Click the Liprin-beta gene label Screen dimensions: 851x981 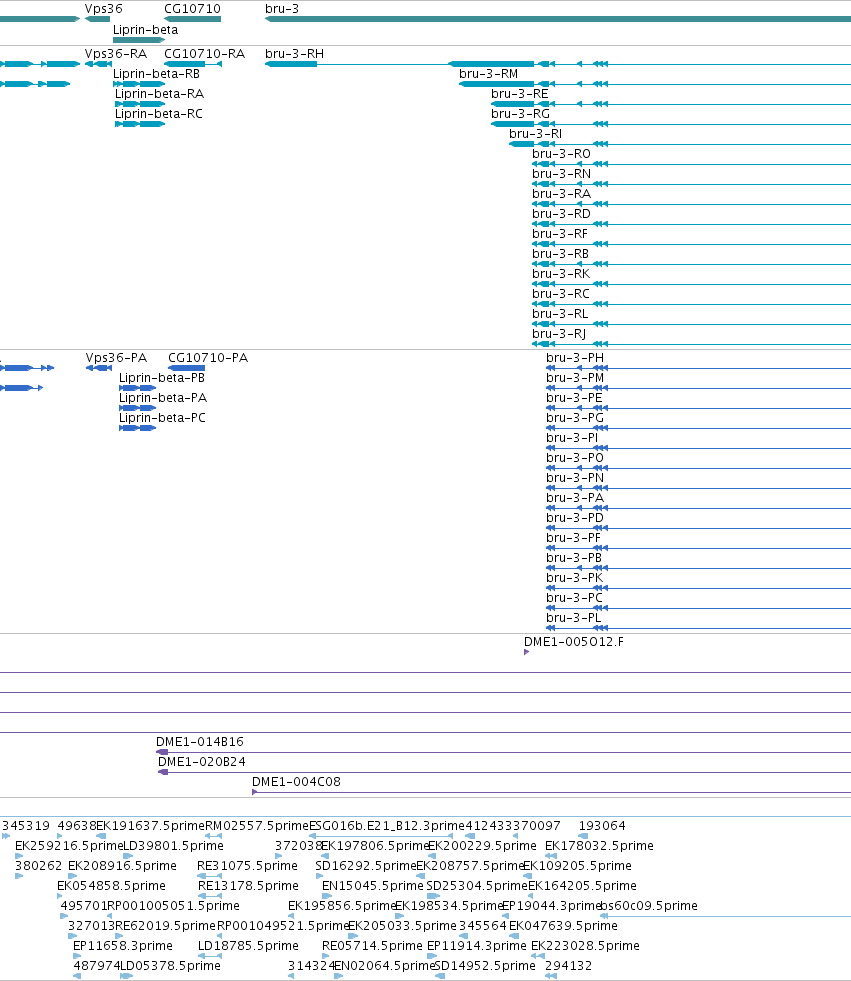145,29
